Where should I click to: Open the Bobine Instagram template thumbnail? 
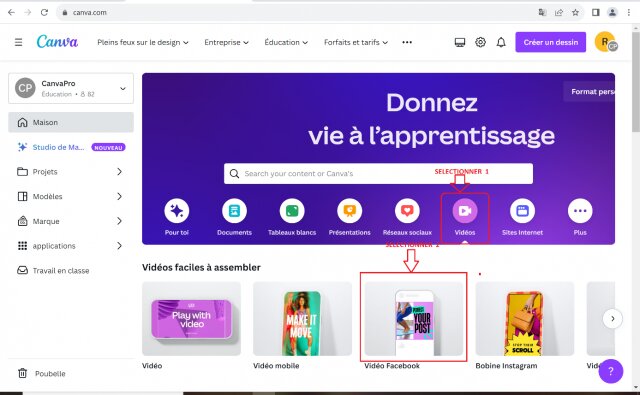tap(524, 319)
